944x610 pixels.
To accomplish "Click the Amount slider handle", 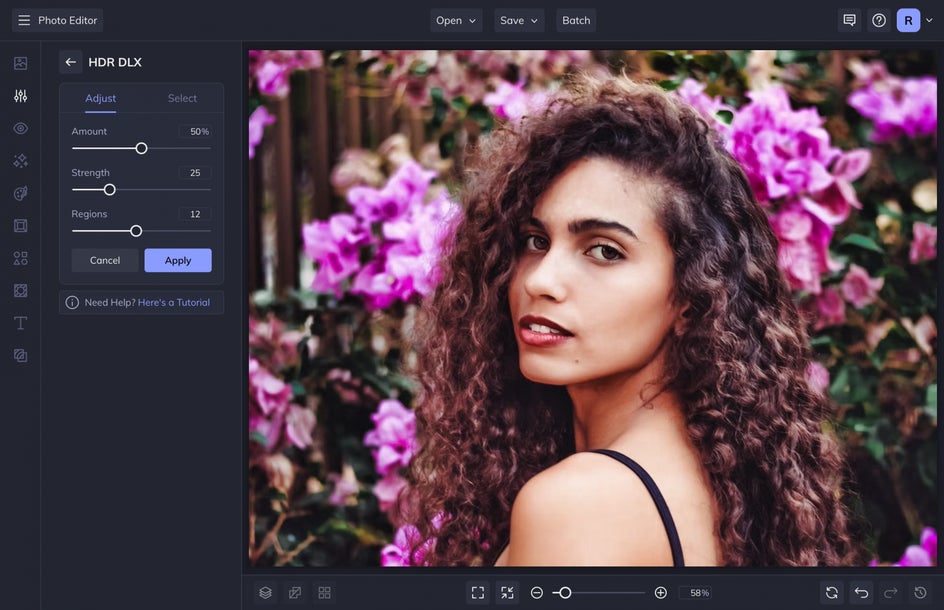I will coord(141,148).
